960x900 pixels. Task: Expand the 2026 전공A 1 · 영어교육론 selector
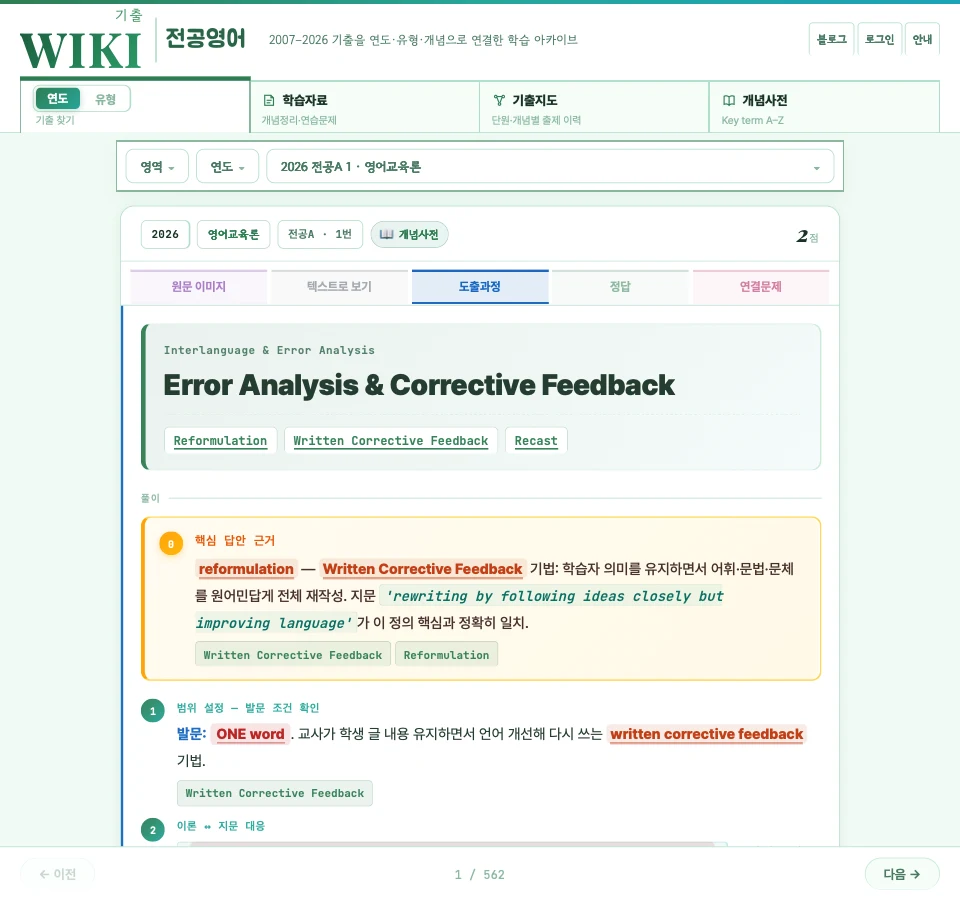pos(550,167)
